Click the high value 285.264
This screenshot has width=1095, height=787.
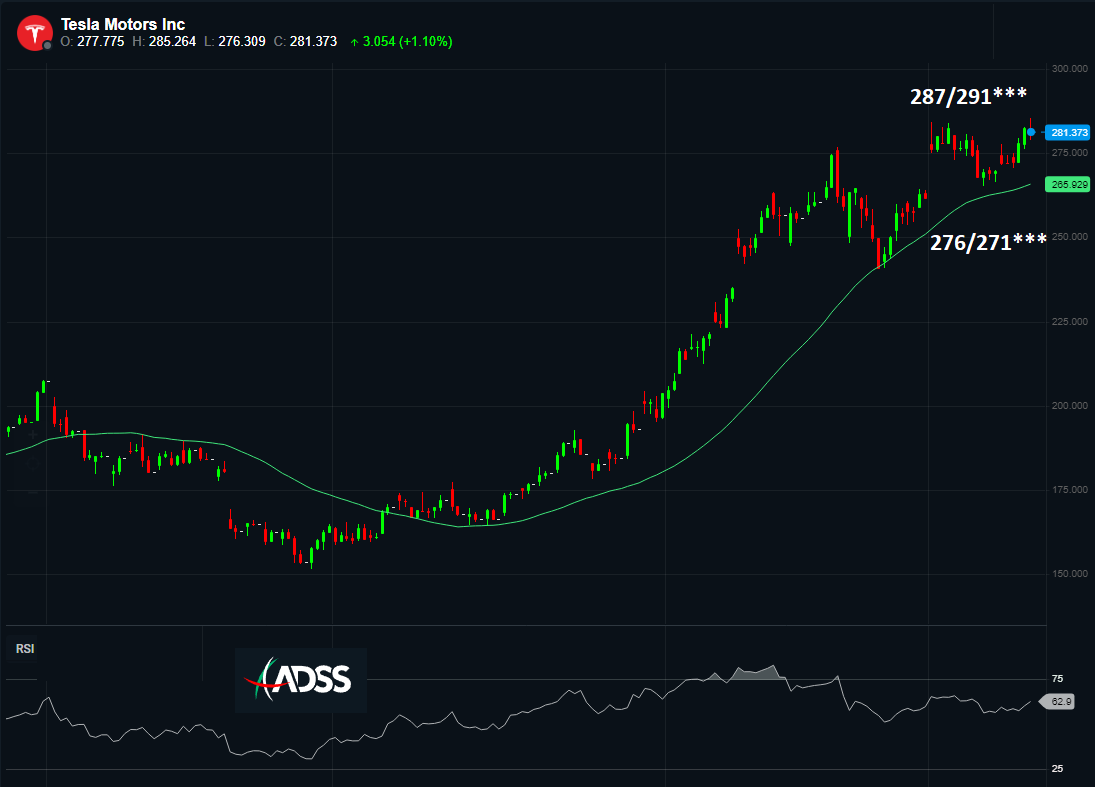pos(172,42)
